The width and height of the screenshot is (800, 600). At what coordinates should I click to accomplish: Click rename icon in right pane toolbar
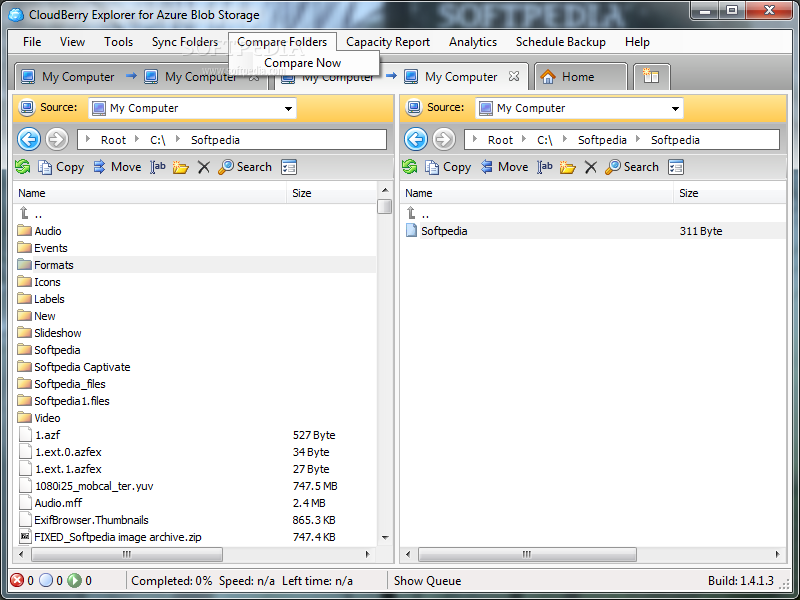click(544, 167)
